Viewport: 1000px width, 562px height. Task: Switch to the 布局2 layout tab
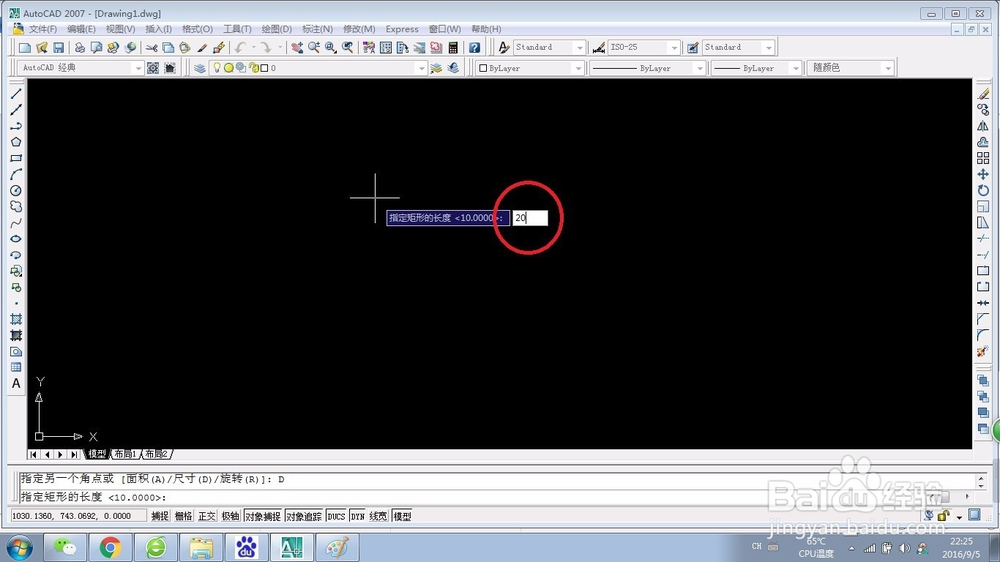[x=156, y=454]
